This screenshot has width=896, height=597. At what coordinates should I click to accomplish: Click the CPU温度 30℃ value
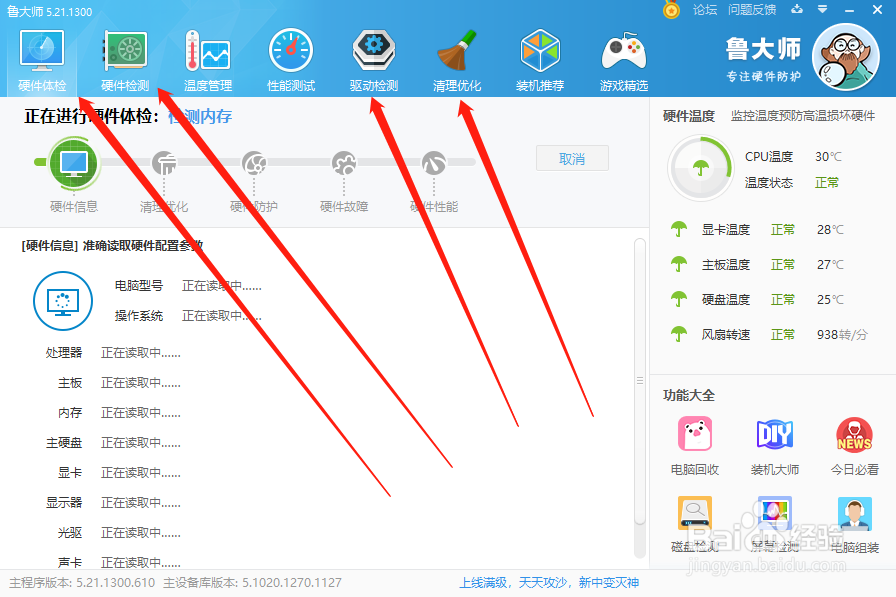pos(829,157)
